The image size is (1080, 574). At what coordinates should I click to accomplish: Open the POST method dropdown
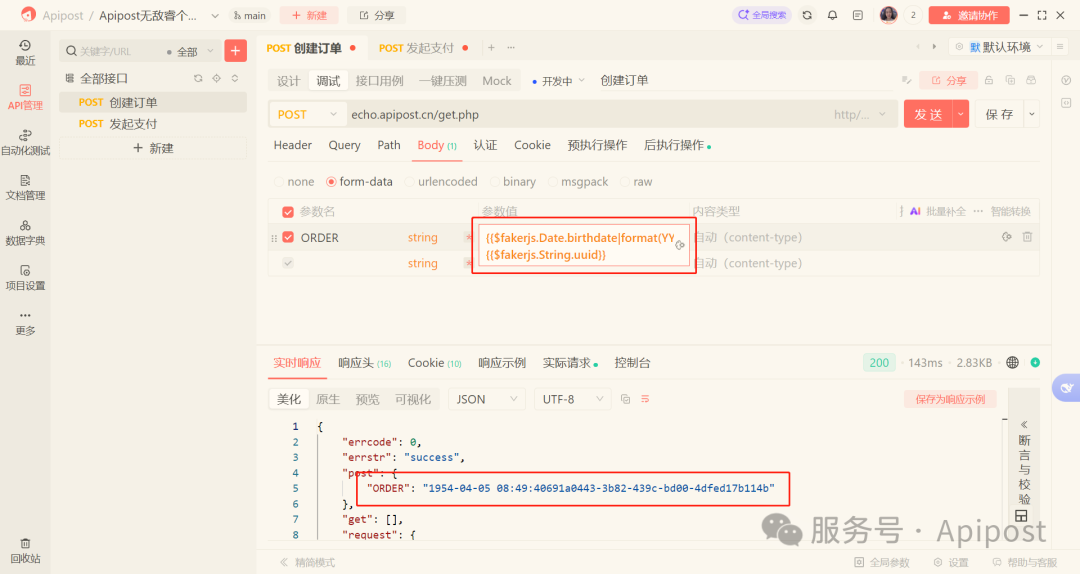306,114
